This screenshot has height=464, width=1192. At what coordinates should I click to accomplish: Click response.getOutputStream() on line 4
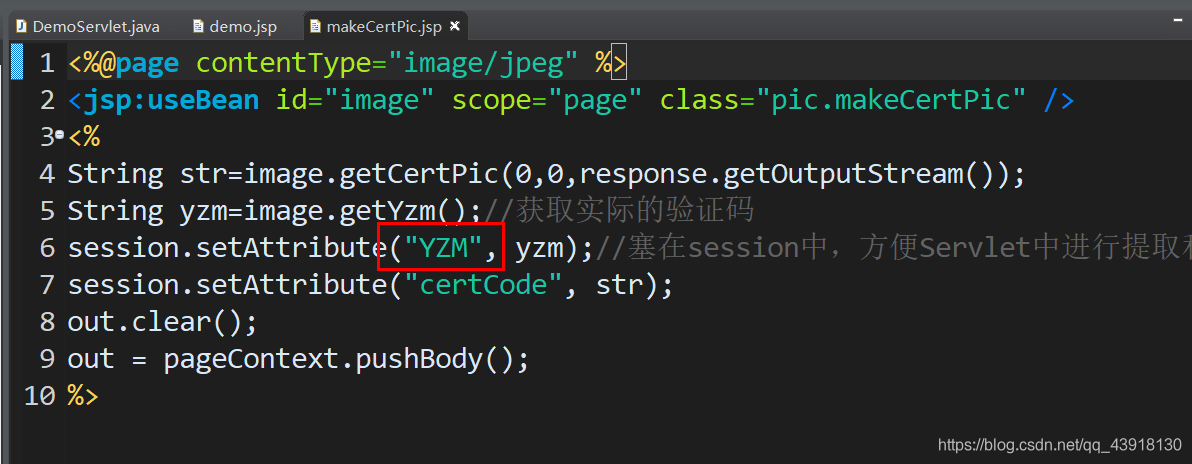(x=793, y=174)
